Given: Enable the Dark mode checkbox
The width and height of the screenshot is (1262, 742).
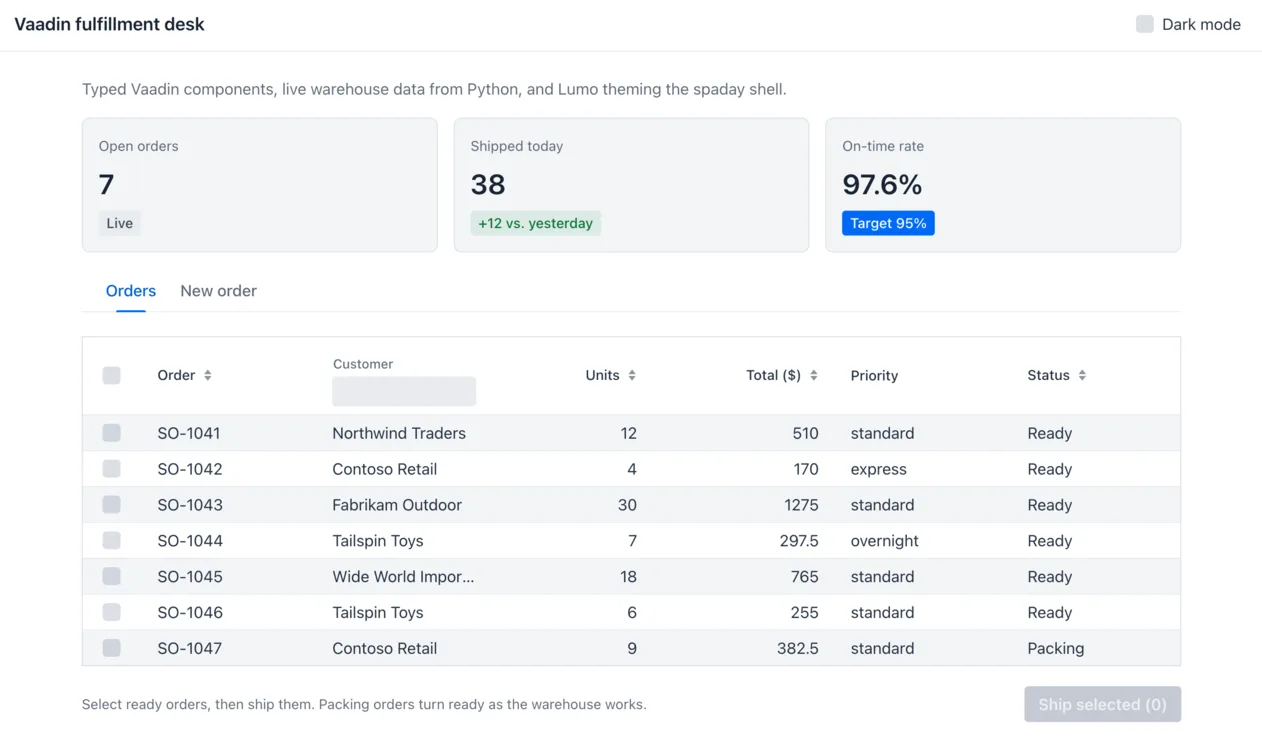Looking at the screenshot, I should (1145, 24).
